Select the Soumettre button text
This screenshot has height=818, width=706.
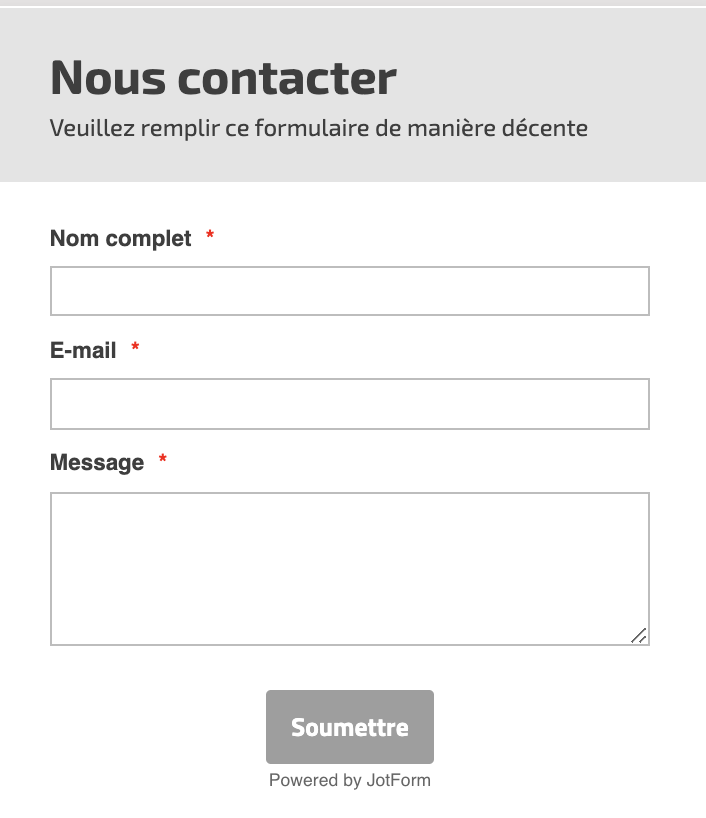[x=349, y=727]
